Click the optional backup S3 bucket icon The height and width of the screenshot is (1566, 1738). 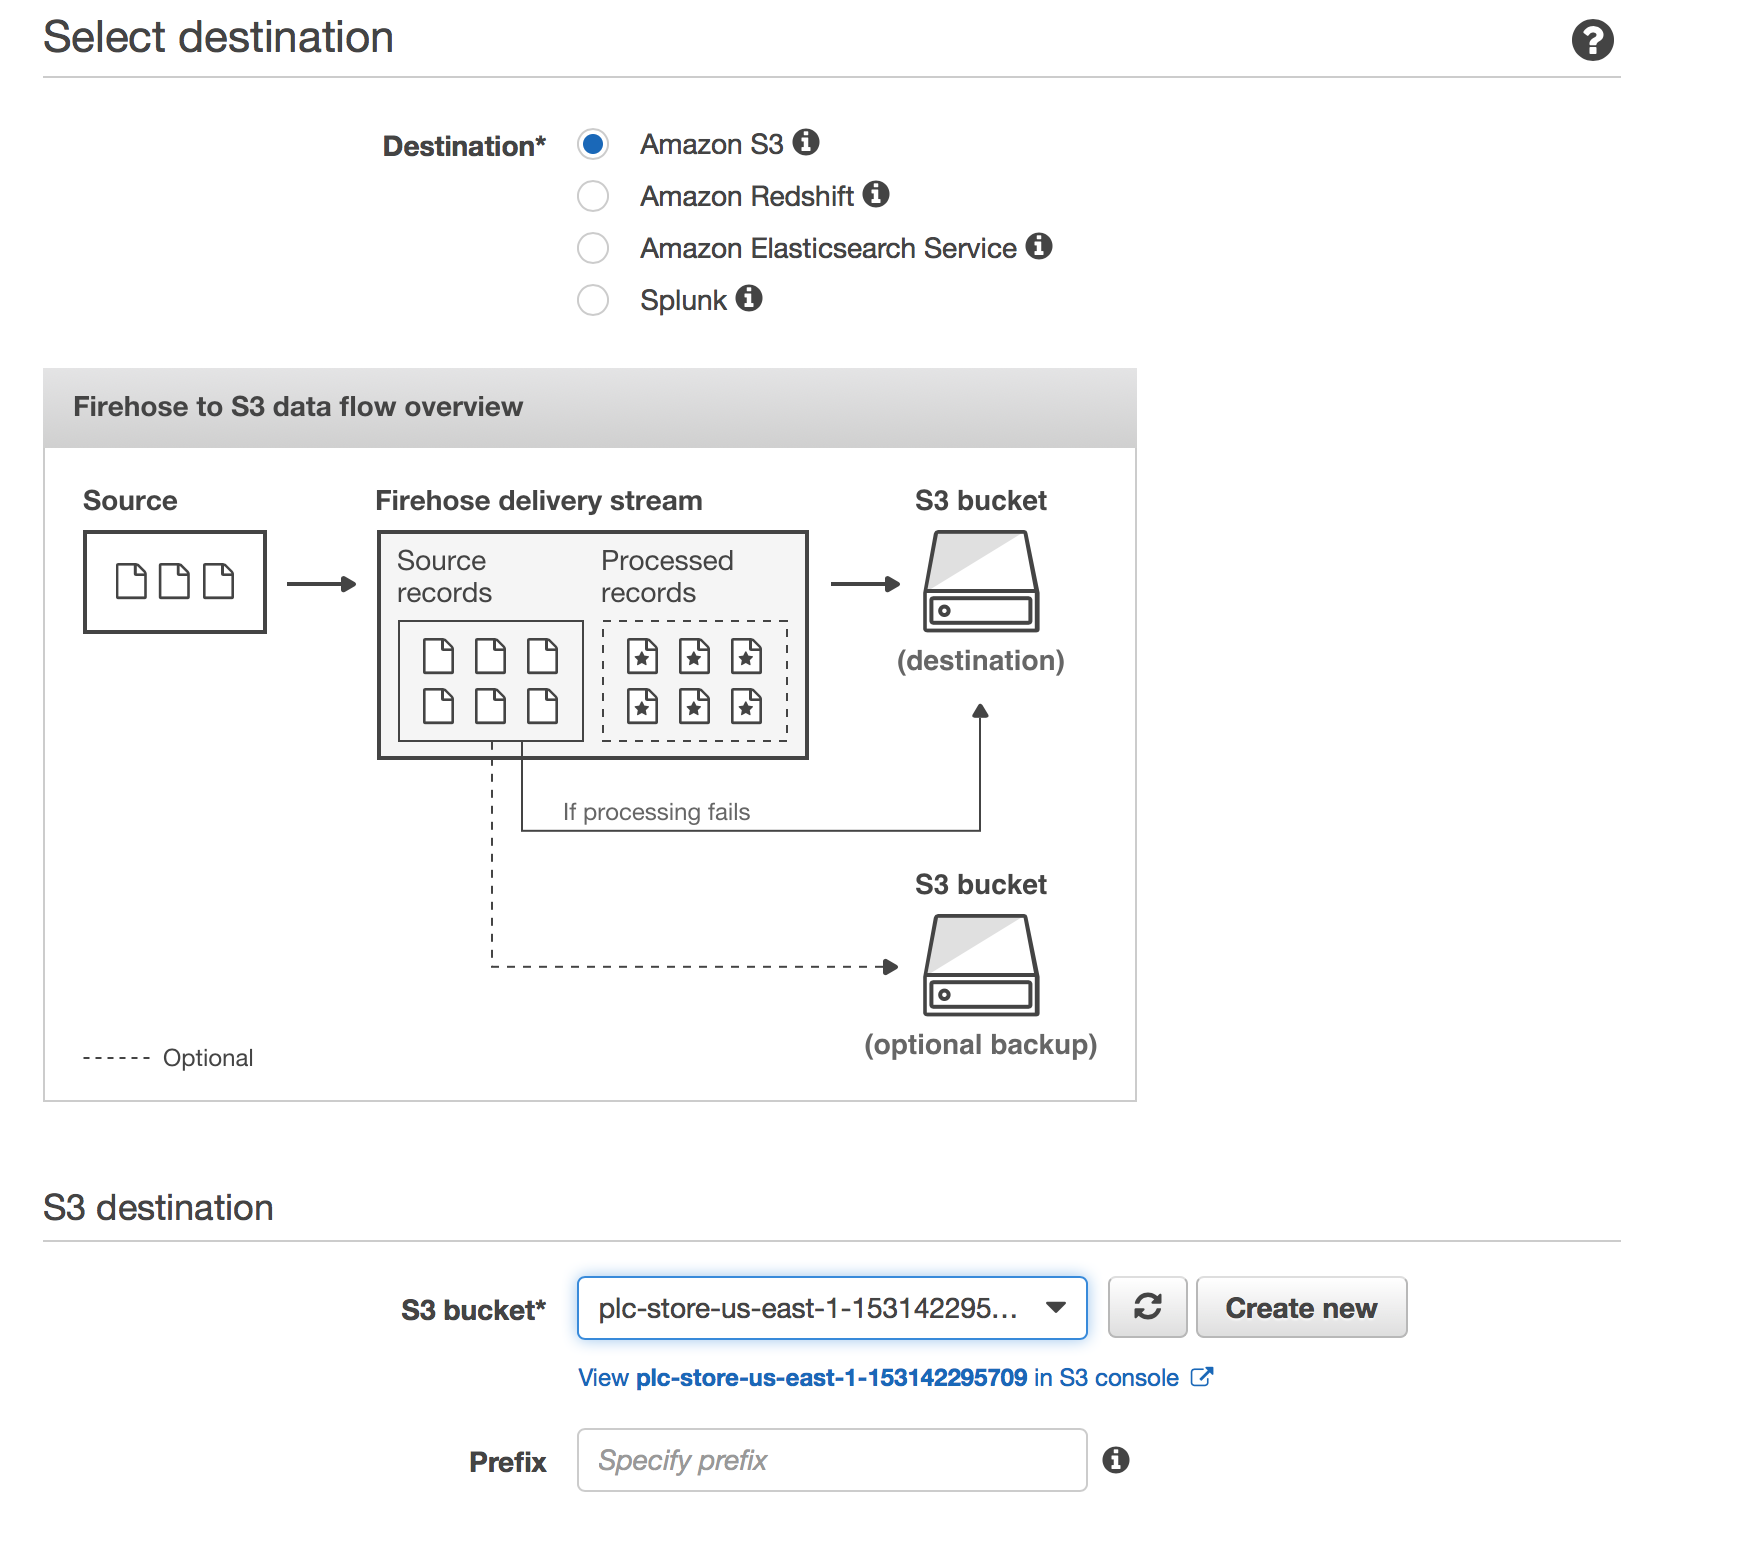click(981, 965)
